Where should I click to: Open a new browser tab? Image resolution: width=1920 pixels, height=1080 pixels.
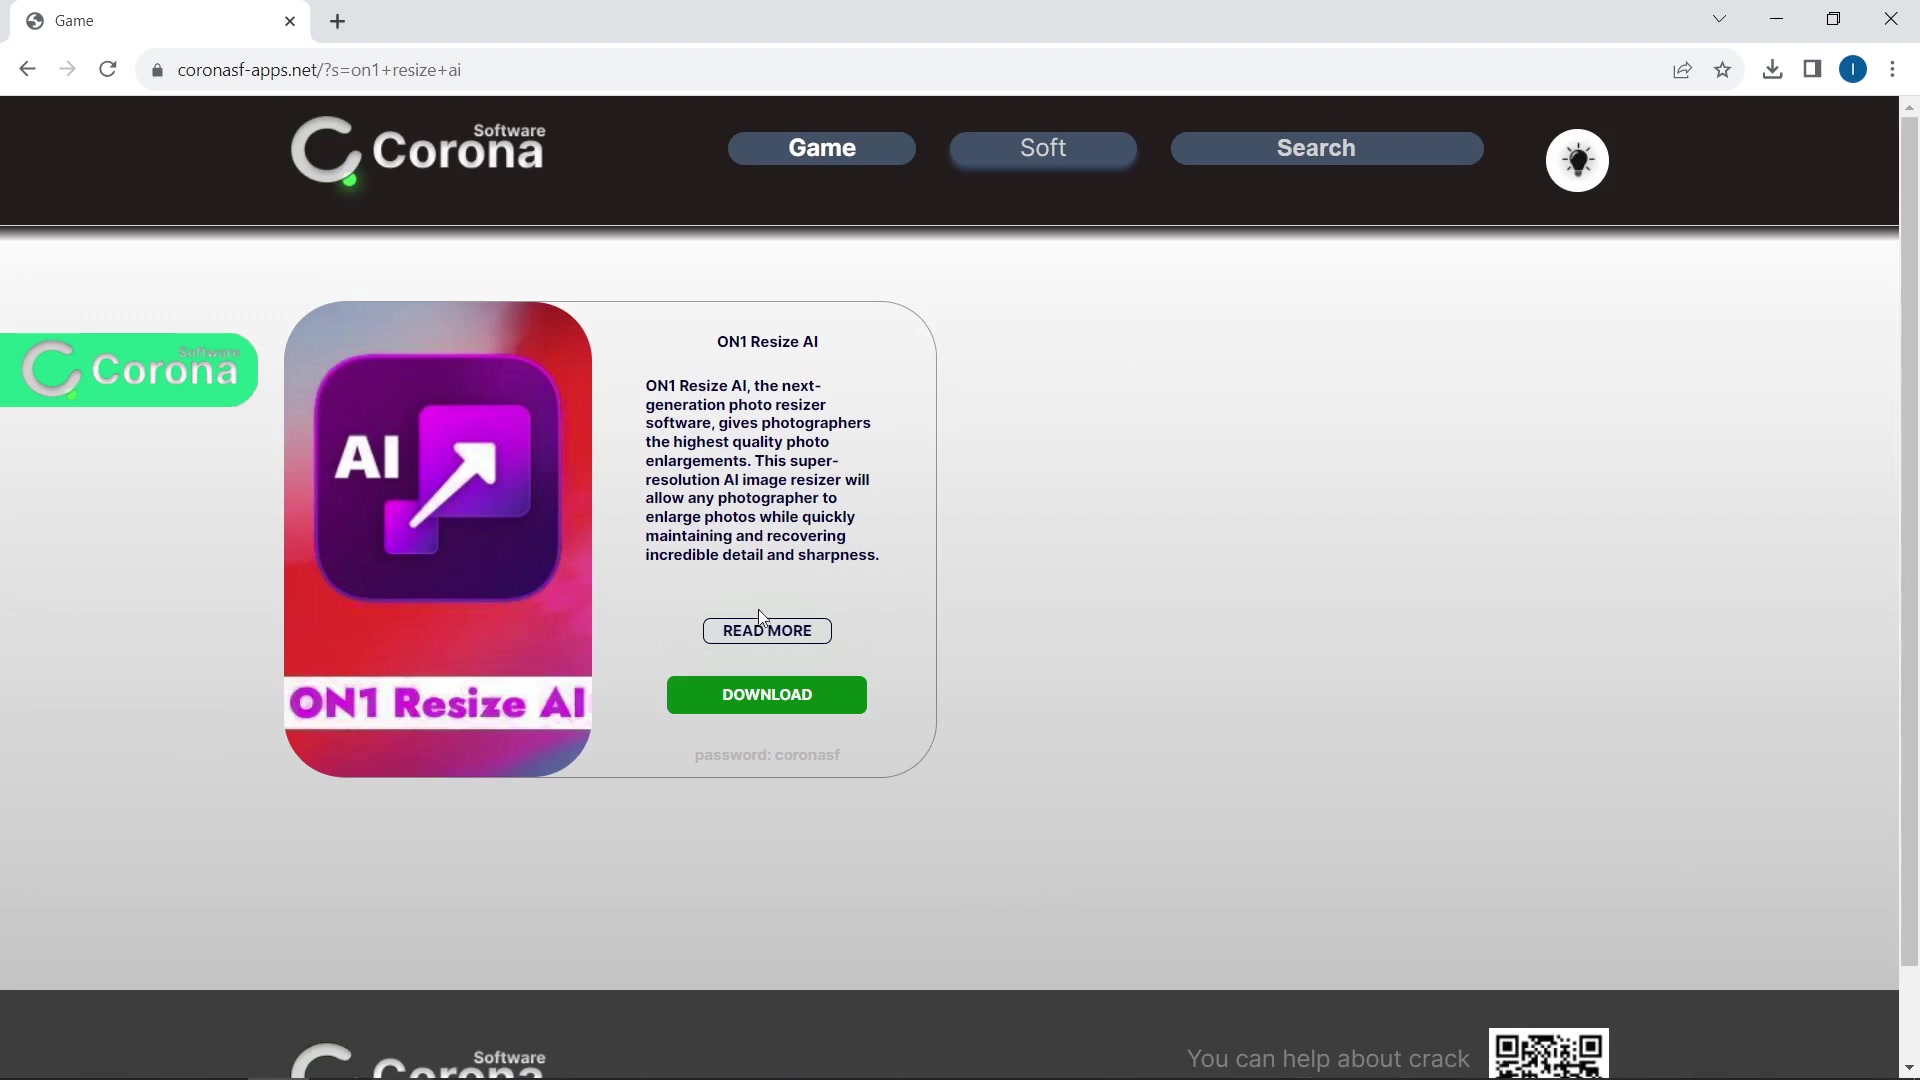(x=338, y=21)
